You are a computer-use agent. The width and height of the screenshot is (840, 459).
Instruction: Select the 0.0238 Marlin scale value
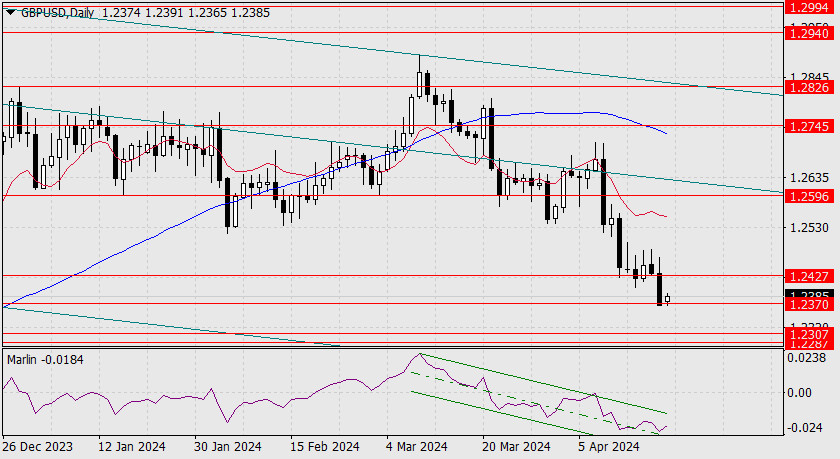(806, 358)
